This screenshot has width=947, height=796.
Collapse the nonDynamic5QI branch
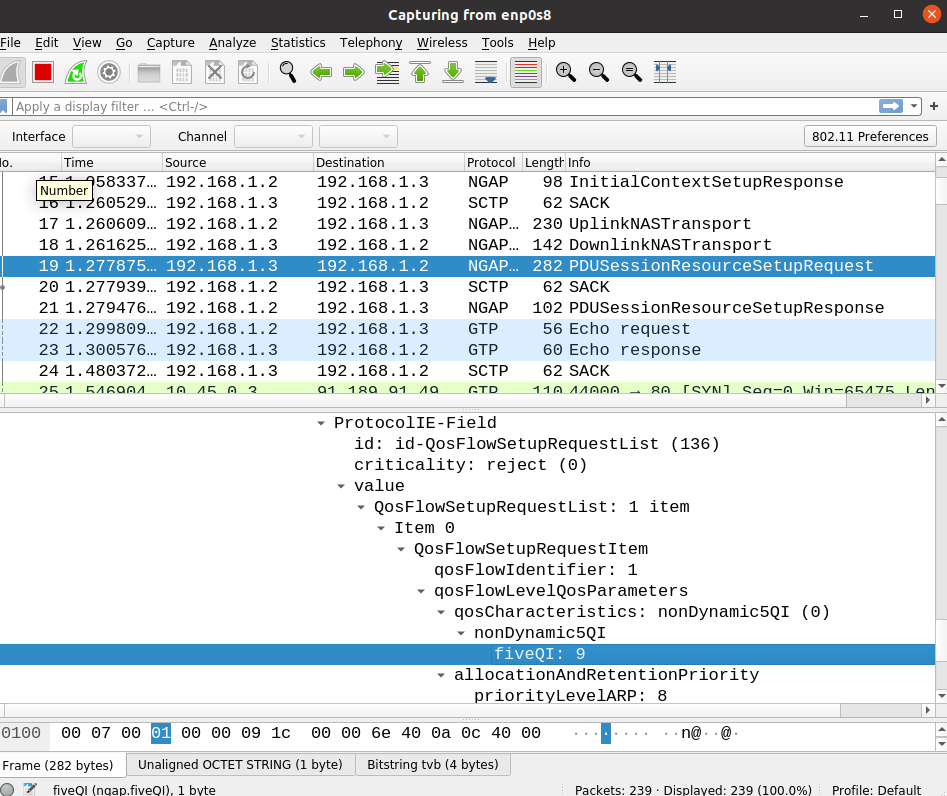click(x=460, y=633)
